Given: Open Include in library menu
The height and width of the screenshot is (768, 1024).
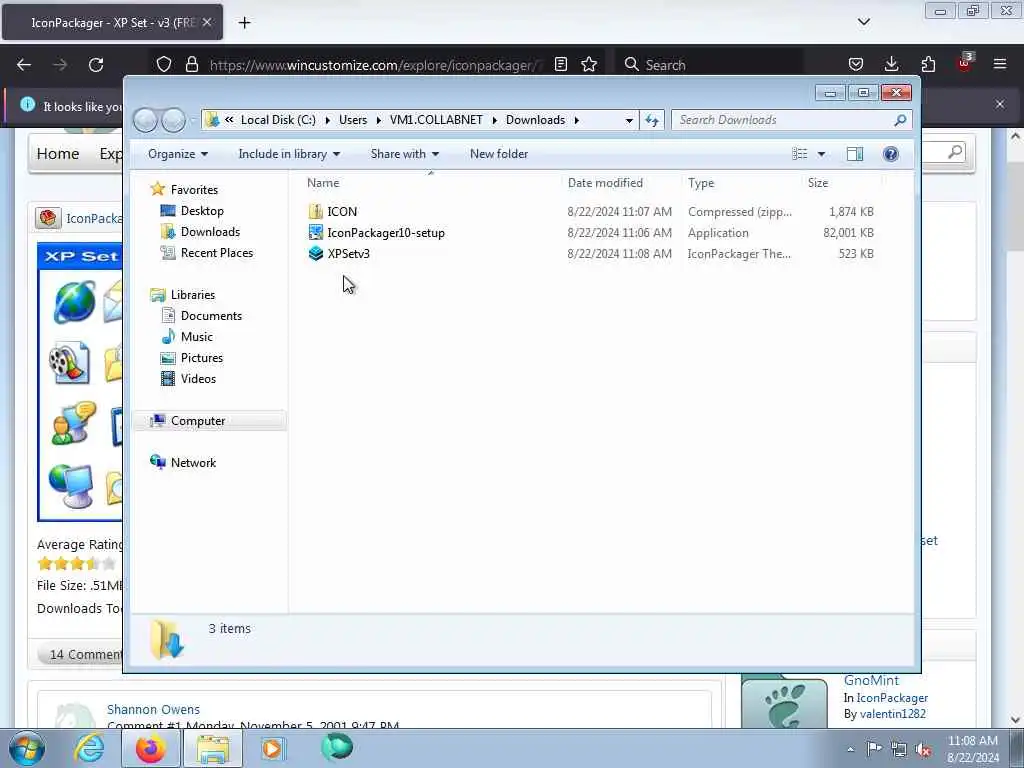Looking at the screenshot, I should (x=289, y=154).
